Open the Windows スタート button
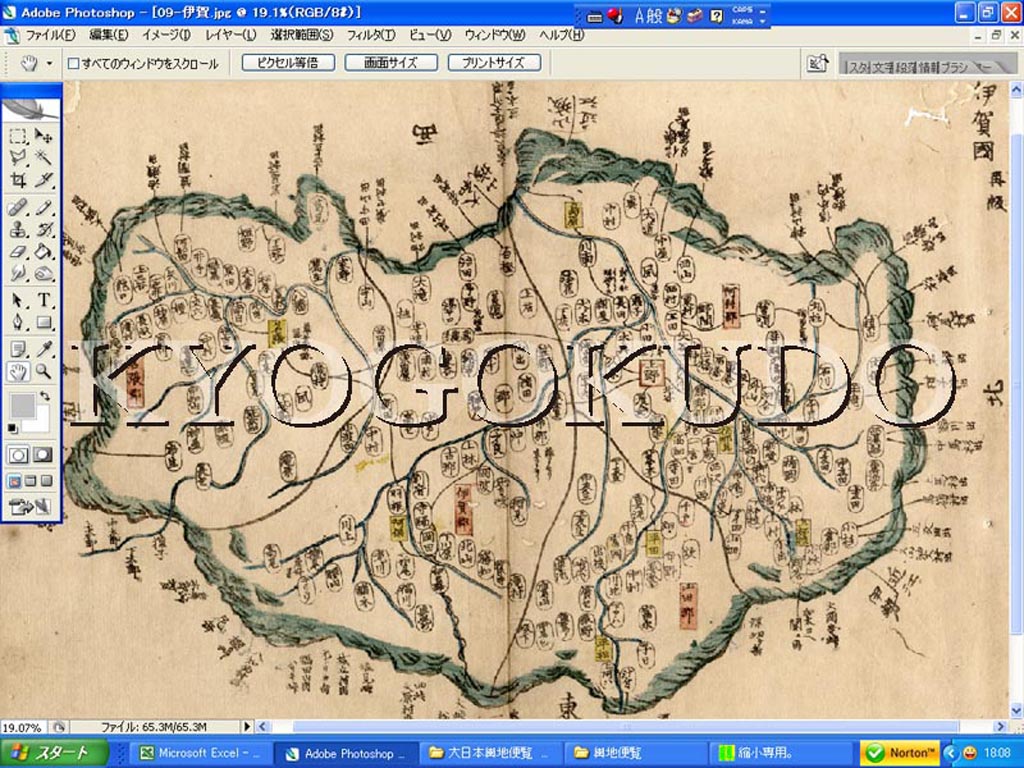The image size is (1024, 768). tap(54, 753)
